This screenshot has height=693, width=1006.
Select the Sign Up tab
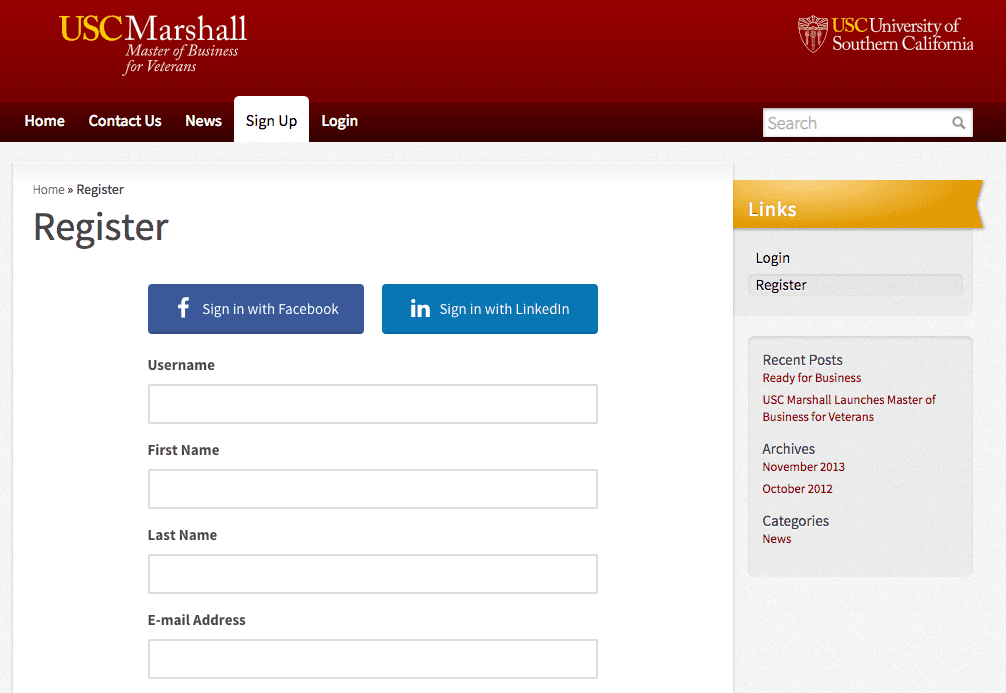[271, 121]
